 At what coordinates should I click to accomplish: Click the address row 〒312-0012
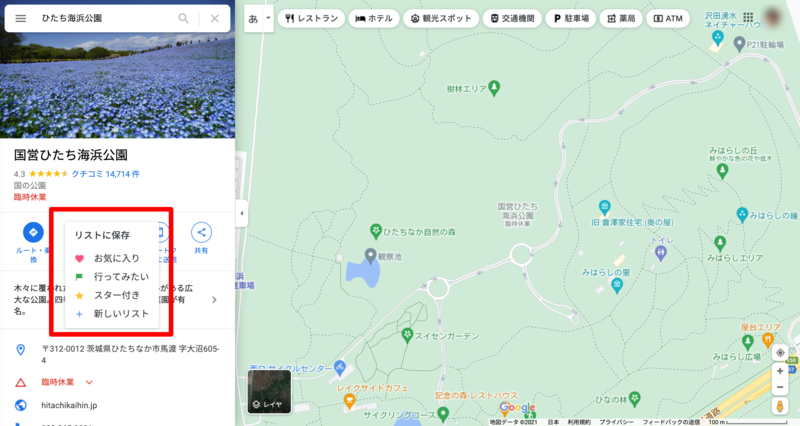117,355
